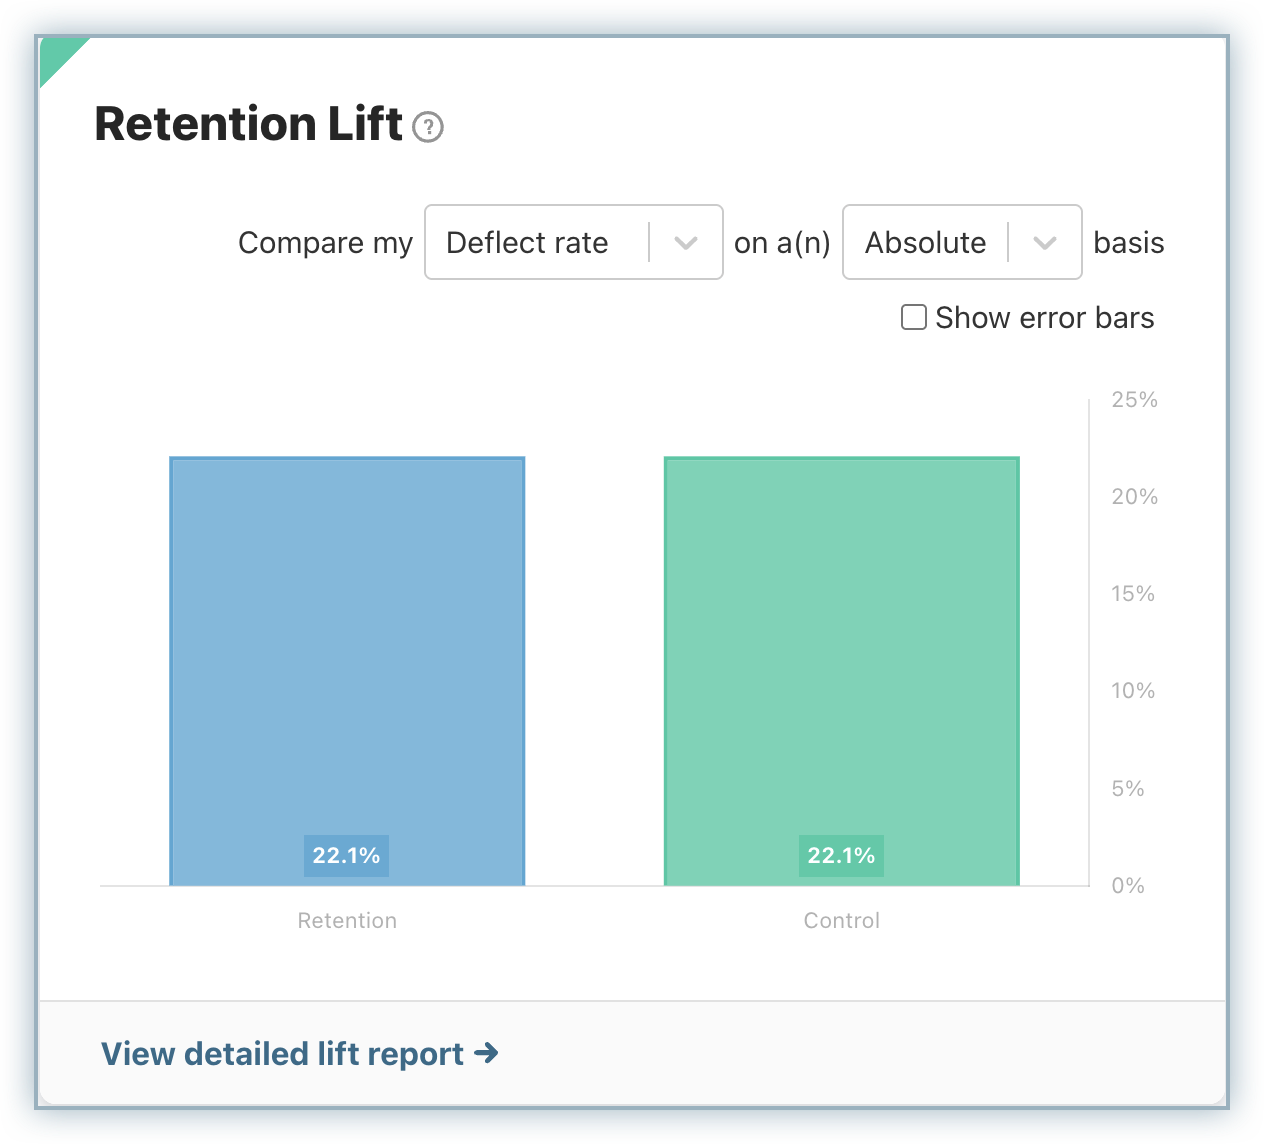The image size is (1264, 1144).
Task: Click the Retention x-axis label
Action: coord(347,921)
